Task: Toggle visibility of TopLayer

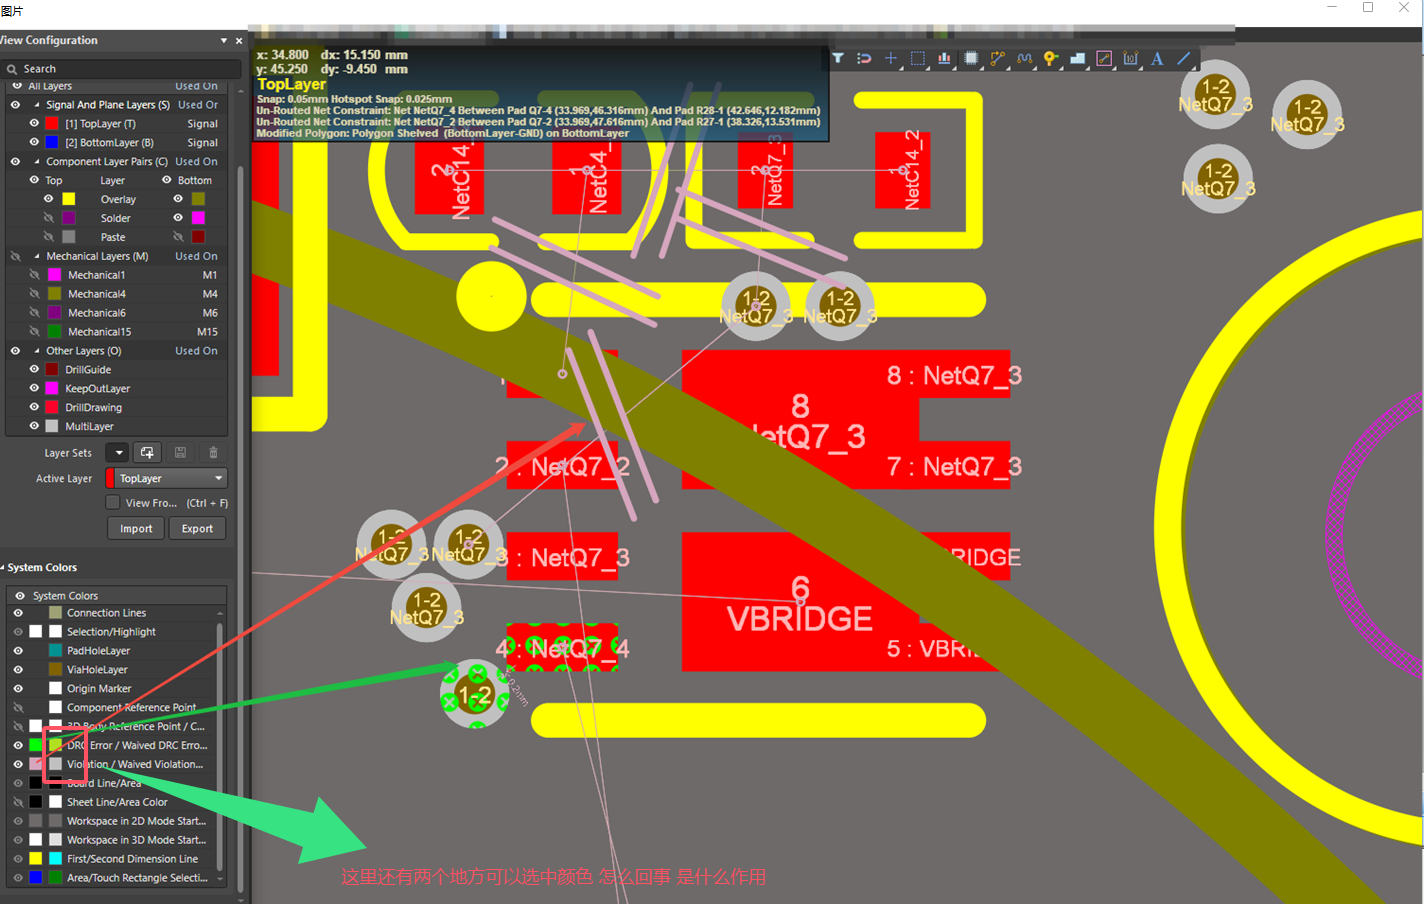Action: click(x=34, y=124)
